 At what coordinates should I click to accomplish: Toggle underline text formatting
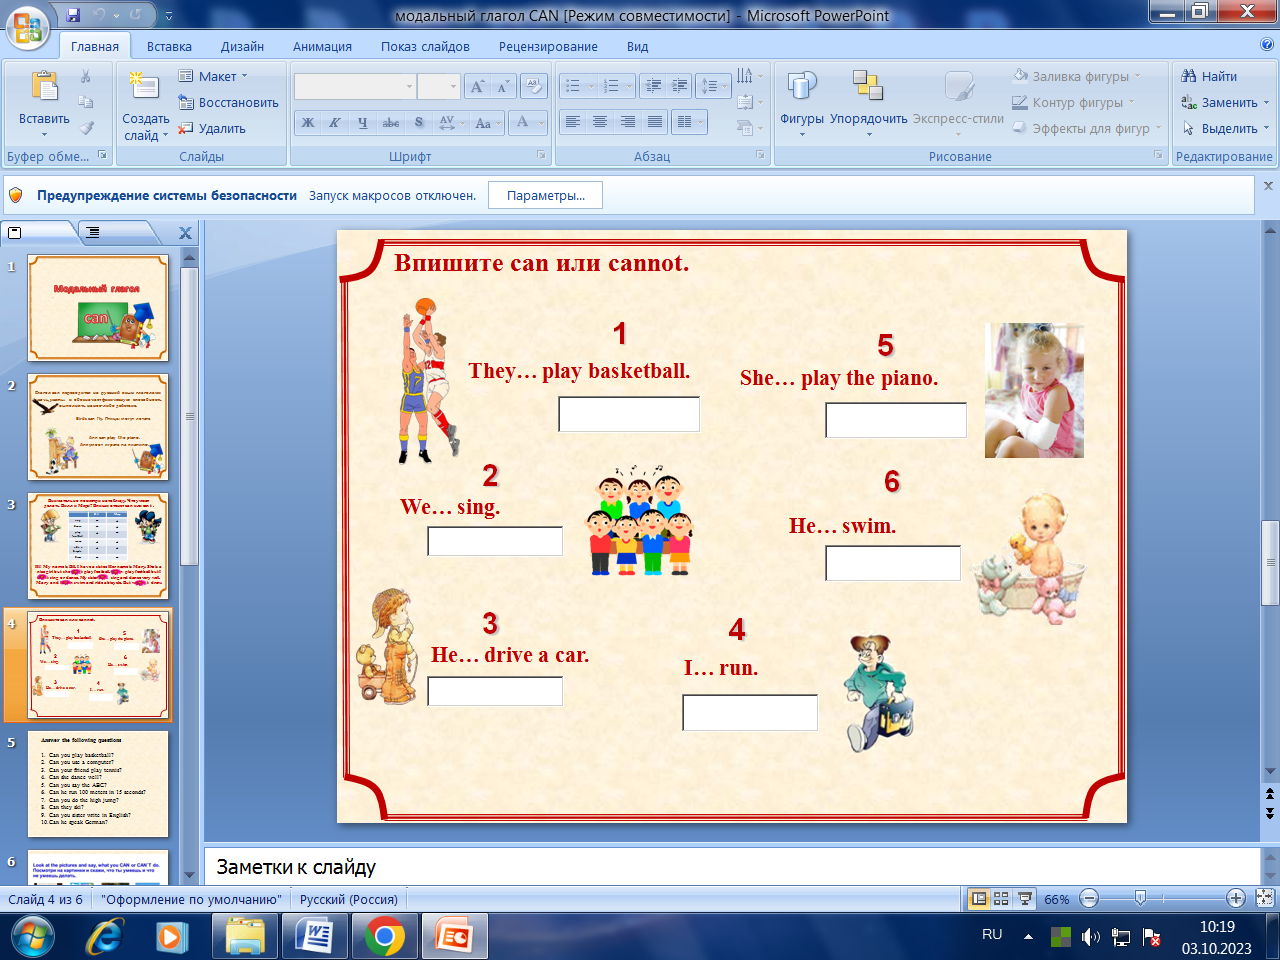[362, 123]
